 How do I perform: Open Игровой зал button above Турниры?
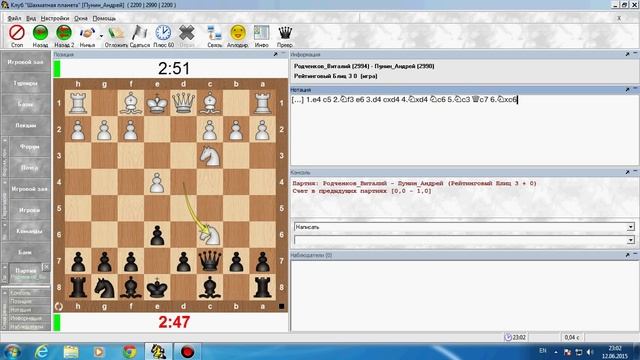point(25,62)
